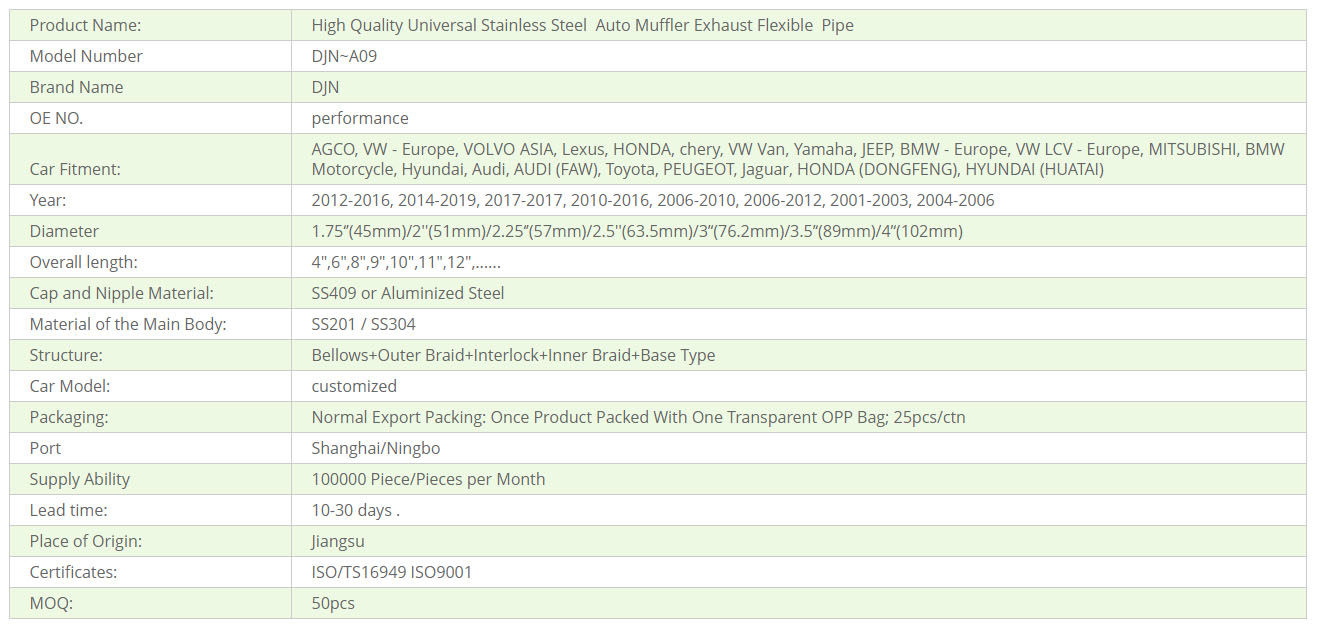Select the ISO/TS16949 ISO9001 certificates text
1319x632 pixels.
392,572
